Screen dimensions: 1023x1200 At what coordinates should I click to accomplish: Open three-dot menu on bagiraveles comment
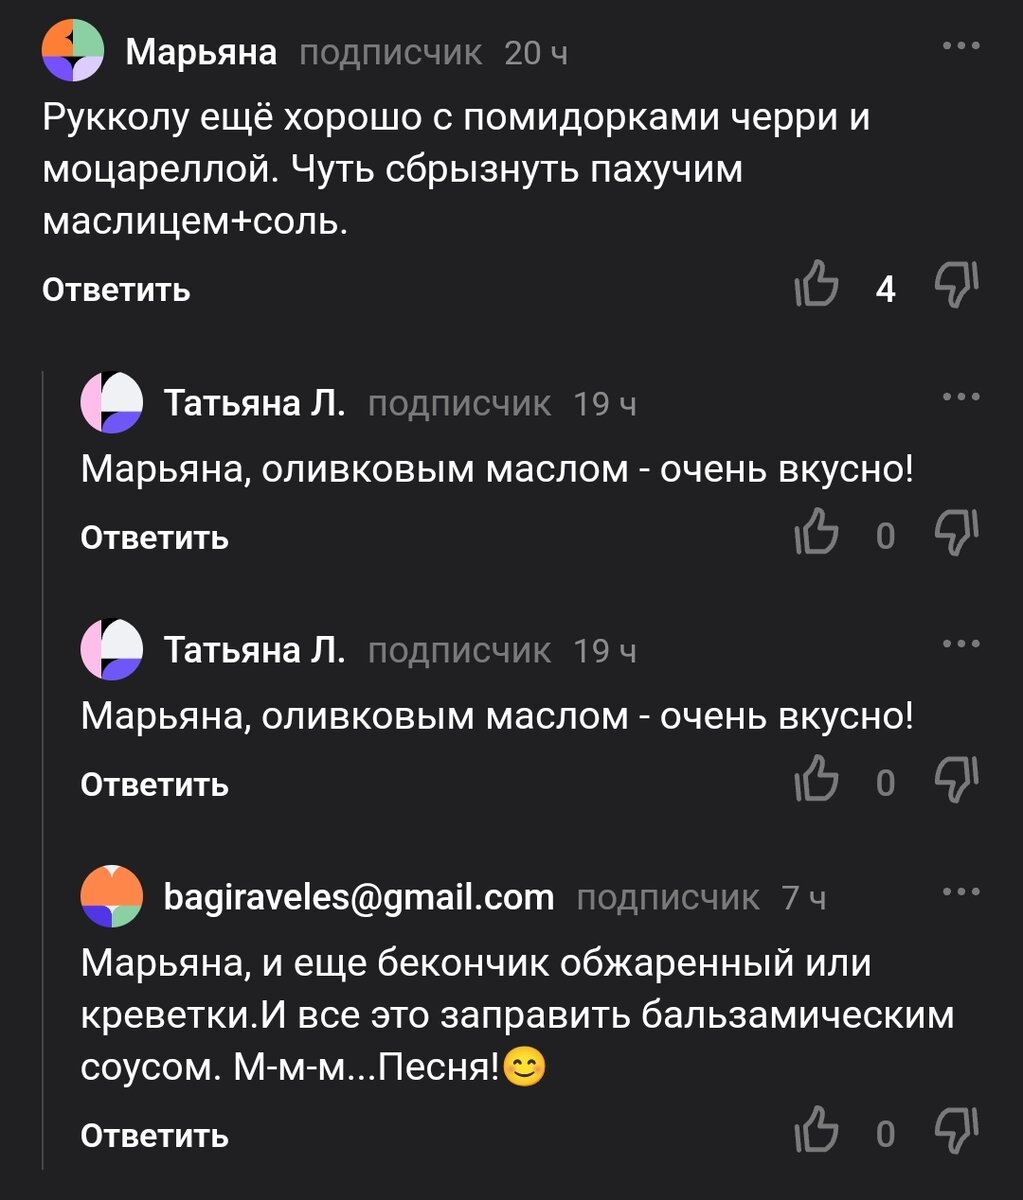961,891
